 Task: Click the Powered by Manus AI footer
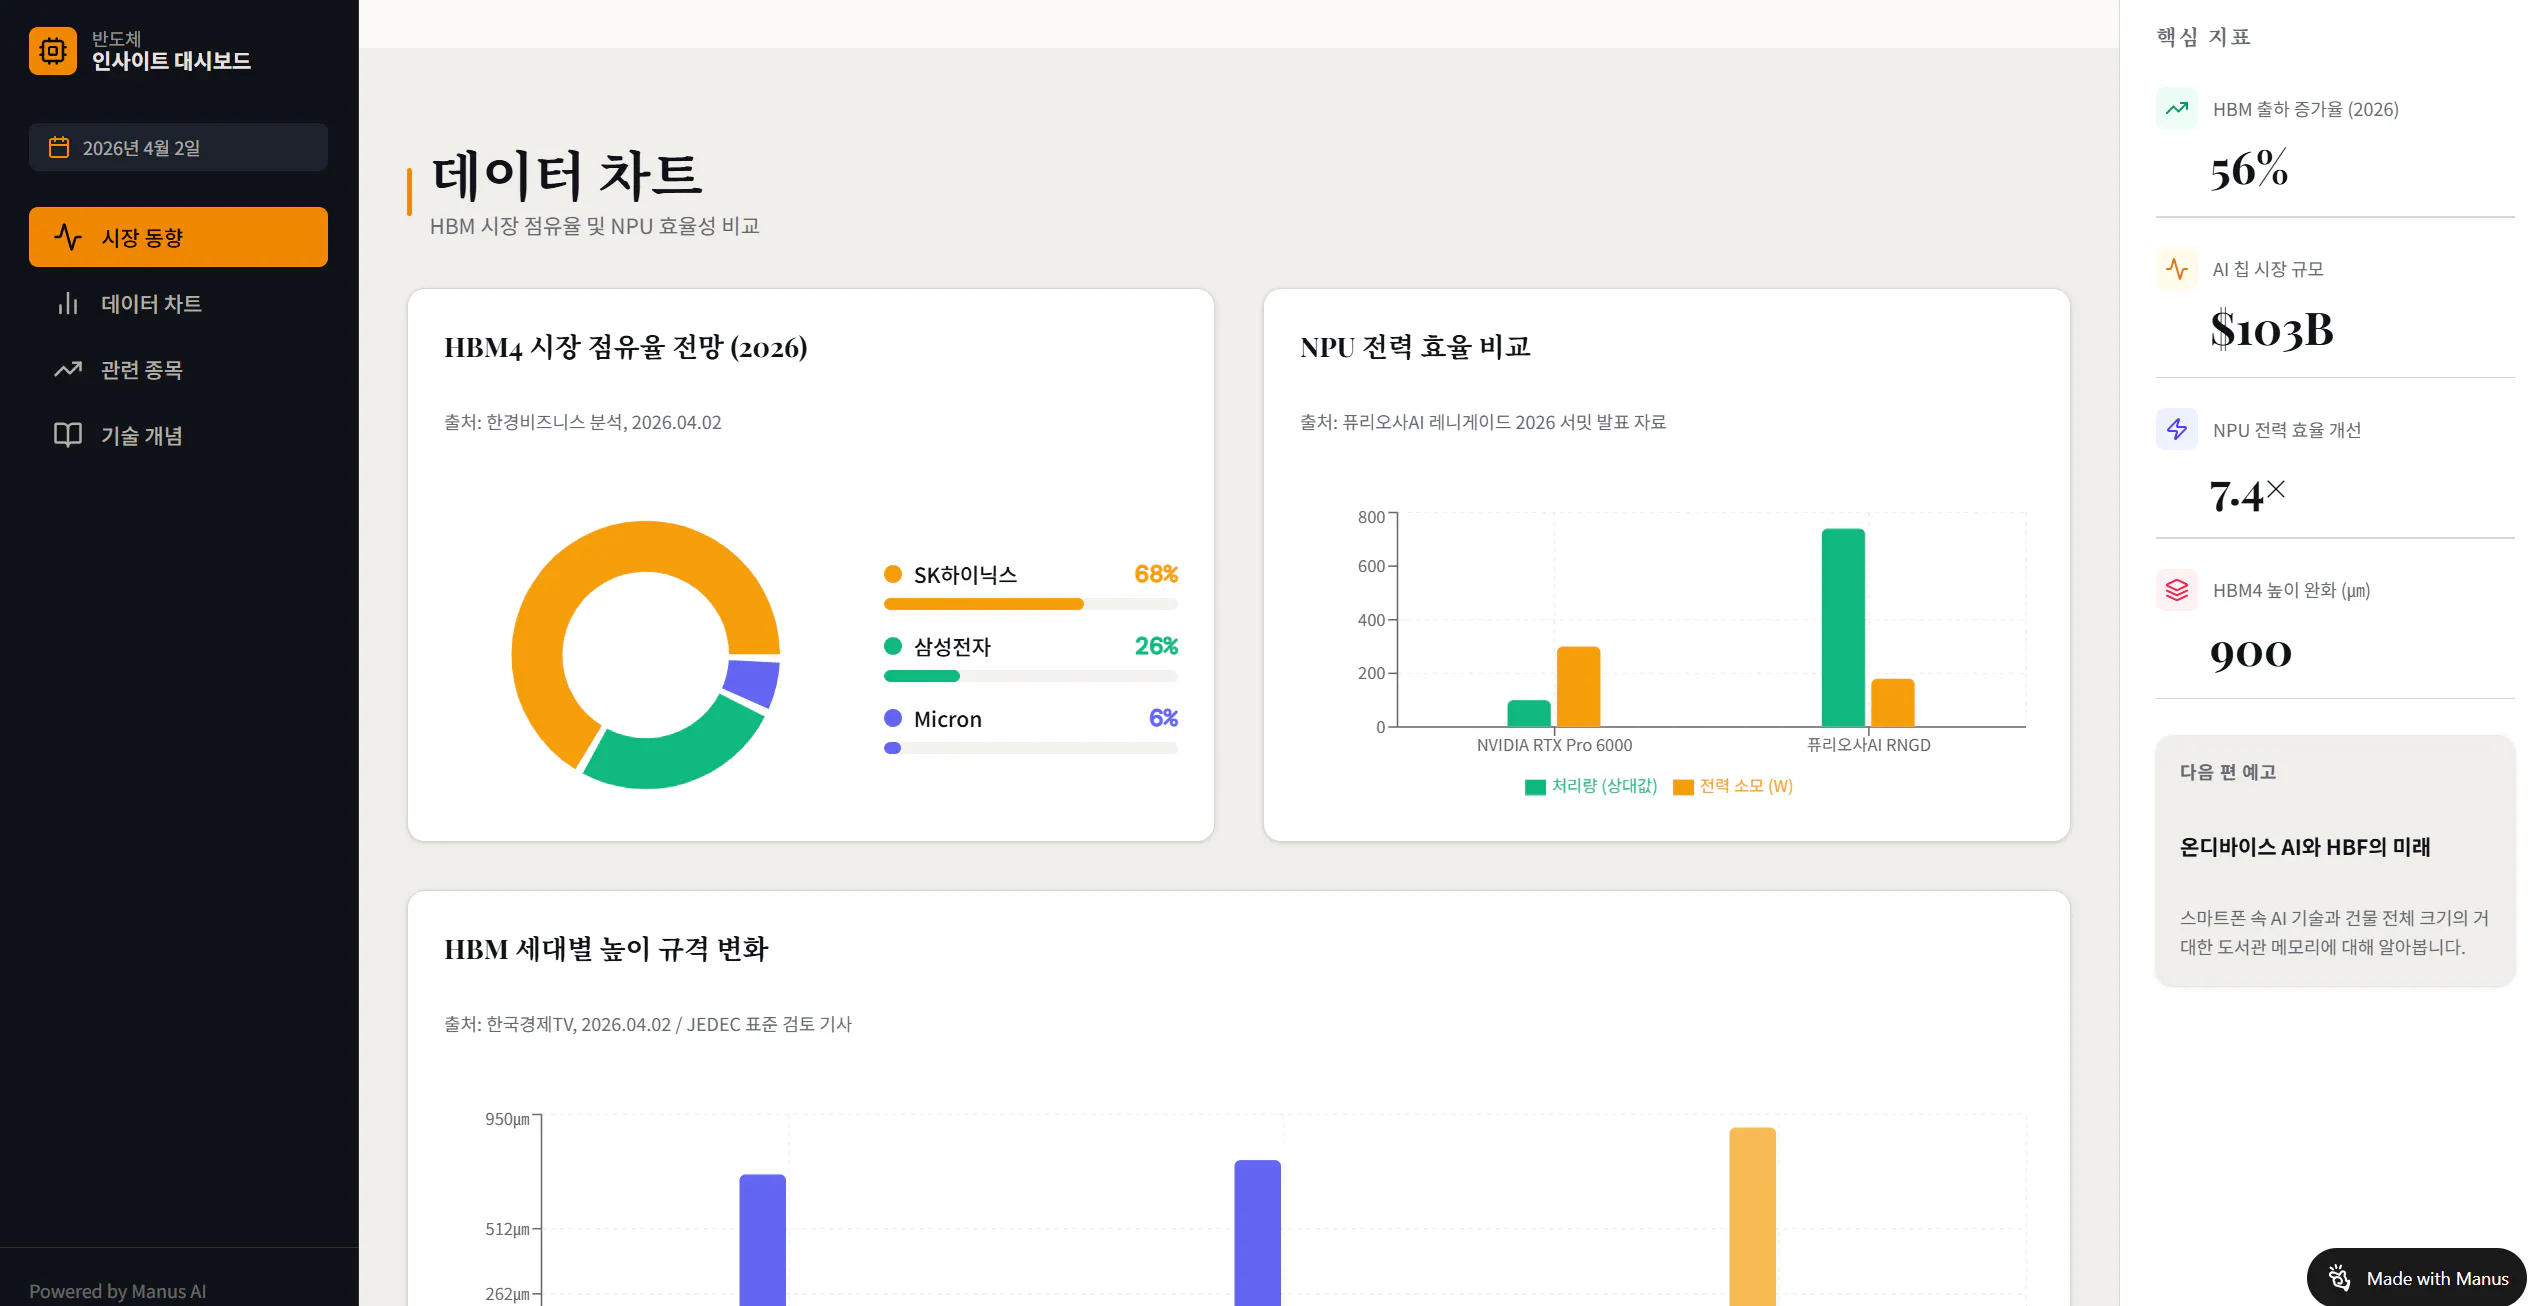(118, 1291)
